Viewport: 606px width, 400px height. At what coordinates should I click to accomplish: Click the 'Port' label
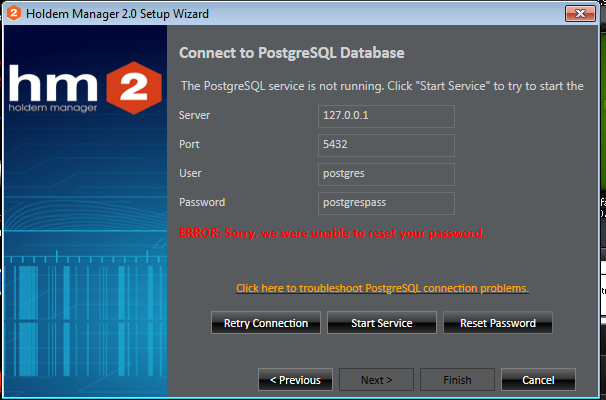pos(189,144)
